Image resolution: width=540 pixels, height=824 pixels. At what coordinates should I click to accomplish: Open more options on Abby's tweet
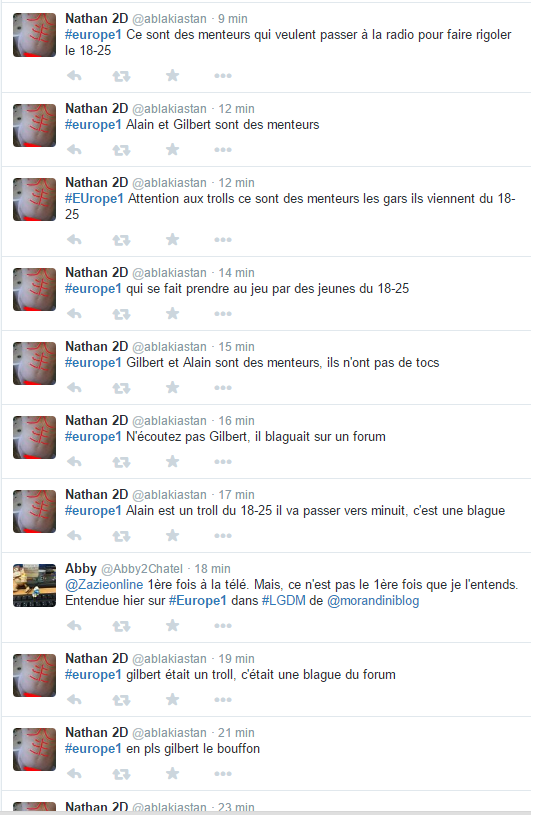pos(223,626)
